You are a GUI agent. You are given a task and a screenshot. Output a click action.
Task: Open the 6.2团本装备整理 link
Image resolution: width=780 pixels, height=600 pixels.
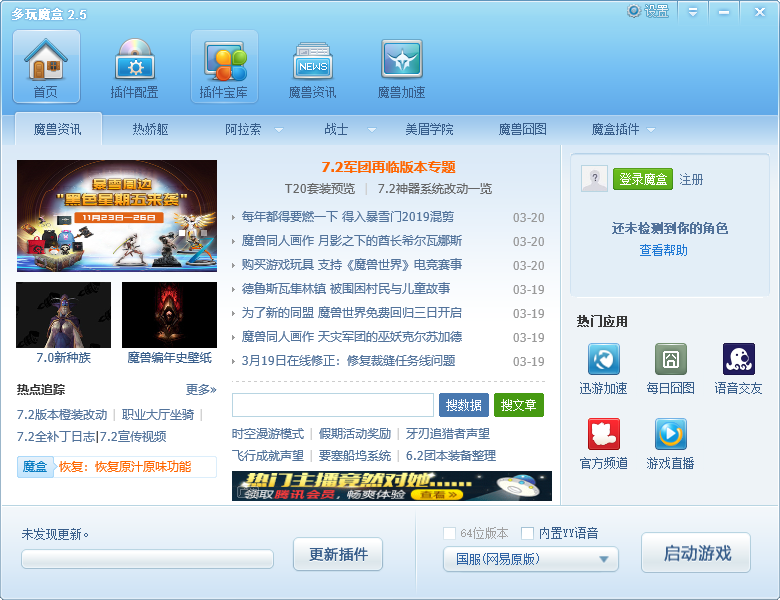[x=451, y=456]
